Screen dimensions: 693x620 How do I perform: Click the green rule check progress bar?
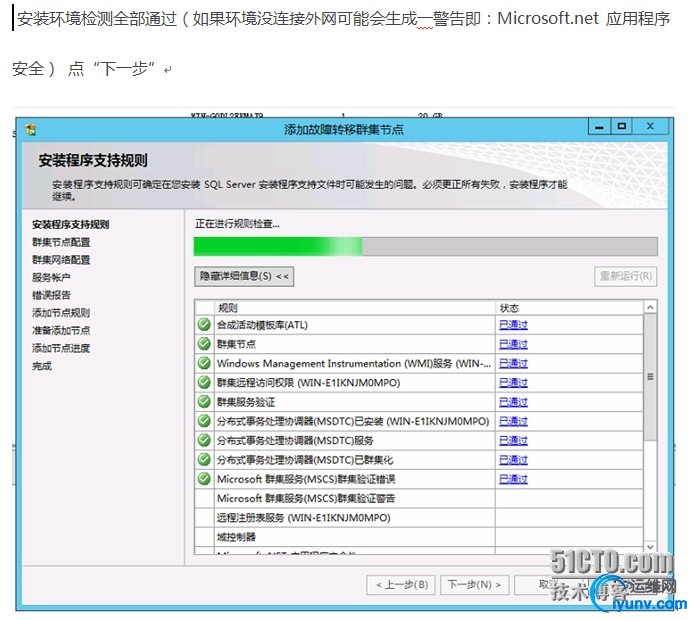click(426, 246)
